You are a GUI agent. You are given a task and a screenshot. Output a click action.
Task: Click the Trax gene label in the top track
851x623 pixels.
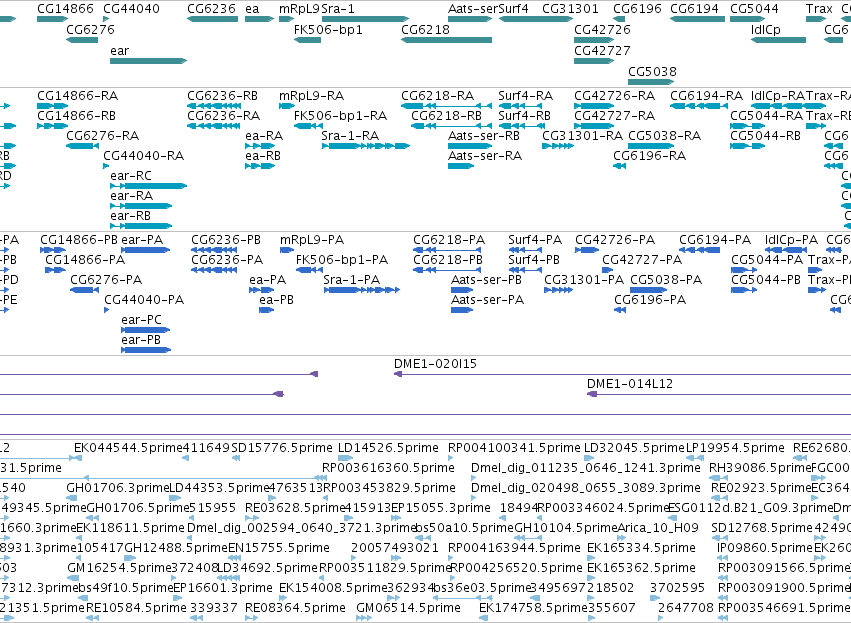819,9
